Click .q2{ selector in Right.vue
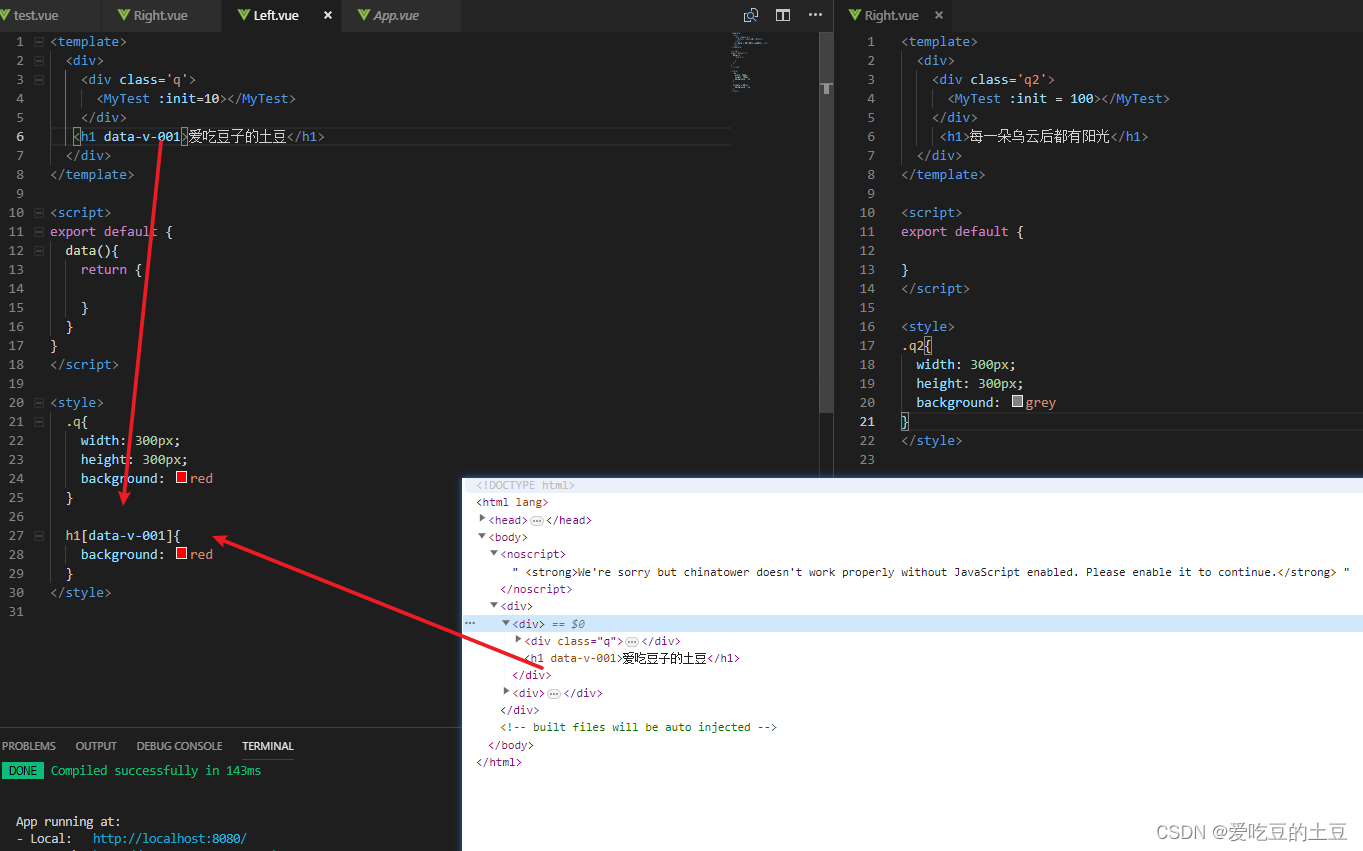 pos(916,346)
